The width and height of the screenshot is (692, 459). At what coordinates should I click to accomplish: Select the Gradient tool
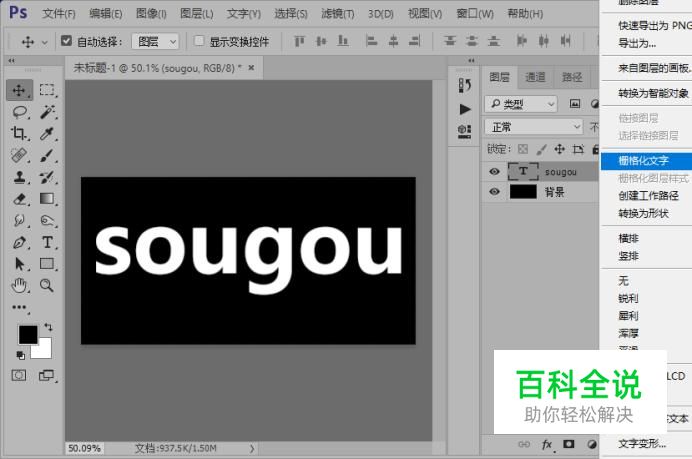pyautogui.click(x=47, y=199)
